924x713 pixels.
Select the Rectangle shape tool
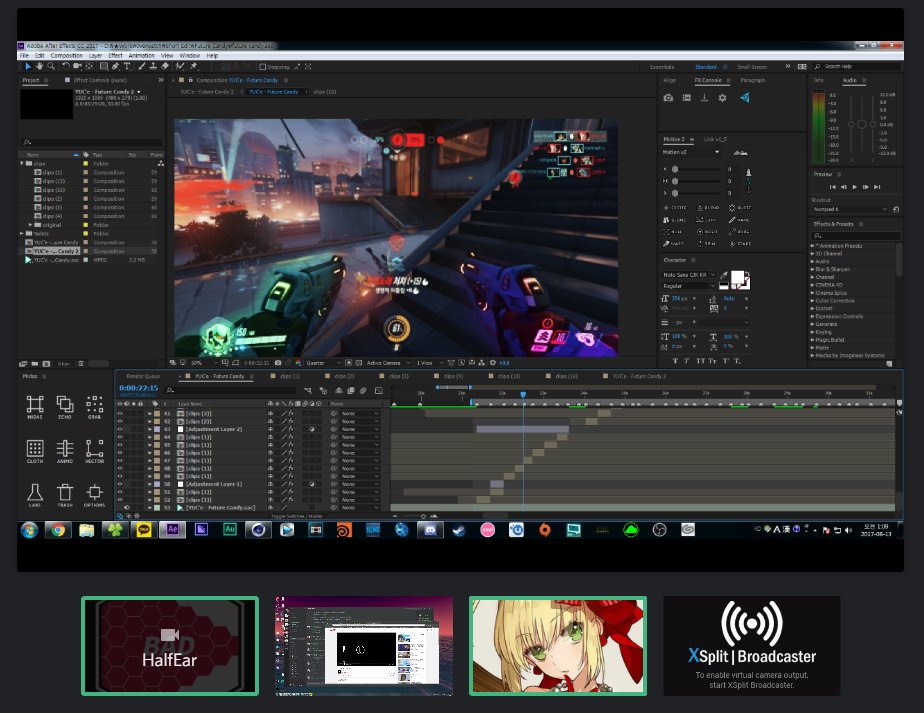(x=104, y=67)
